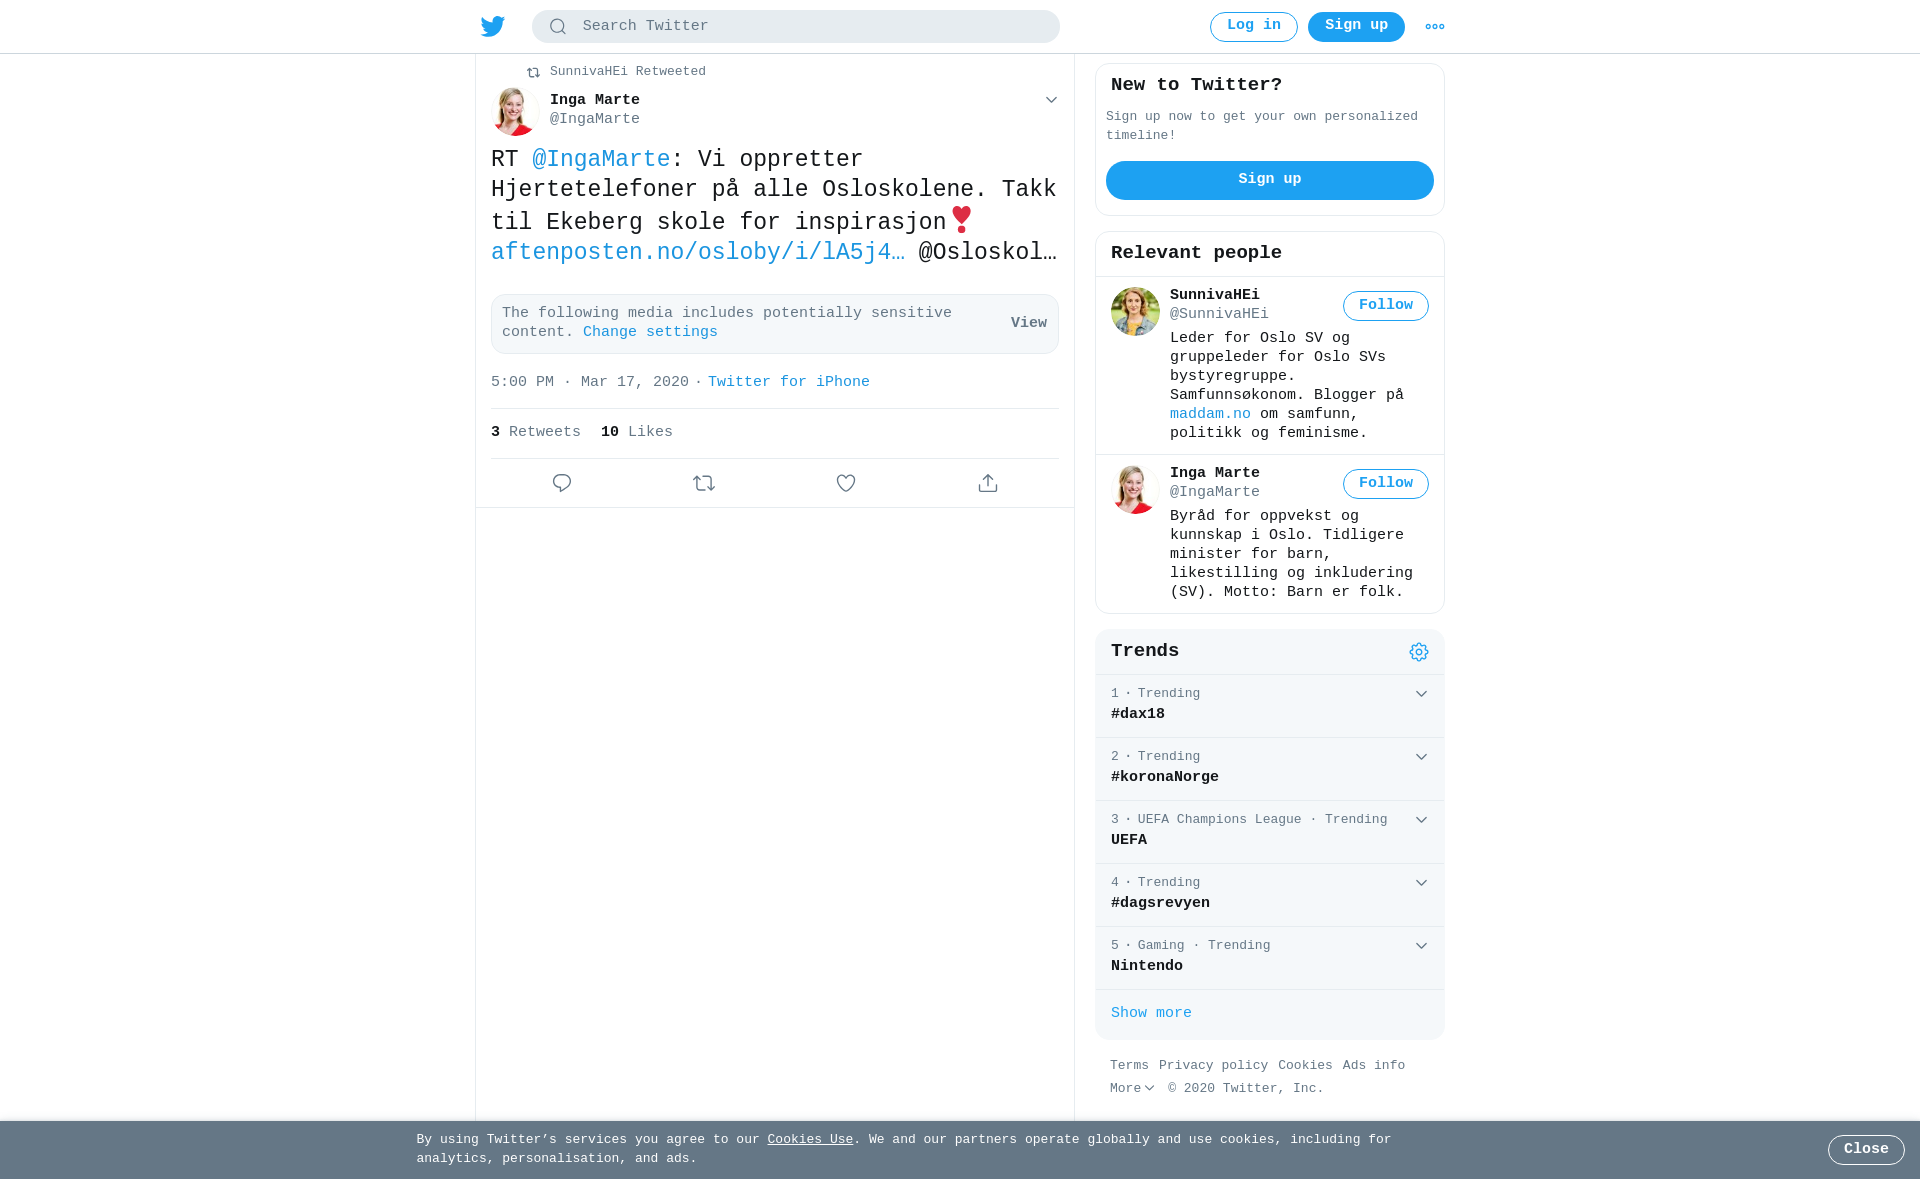The width and height of the screenshot is (1920, 1179).
Task: Open Change settings link for sensitive media
Action: (x=650, y=332)
